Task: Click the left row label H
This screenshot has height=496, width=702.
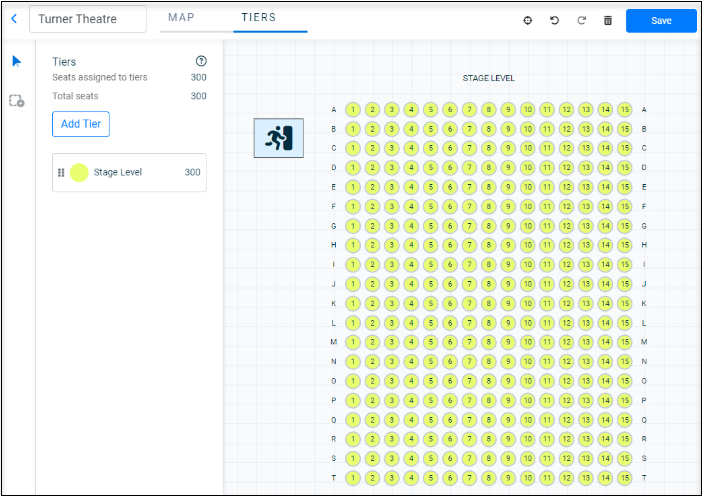Action: [334, 245]
